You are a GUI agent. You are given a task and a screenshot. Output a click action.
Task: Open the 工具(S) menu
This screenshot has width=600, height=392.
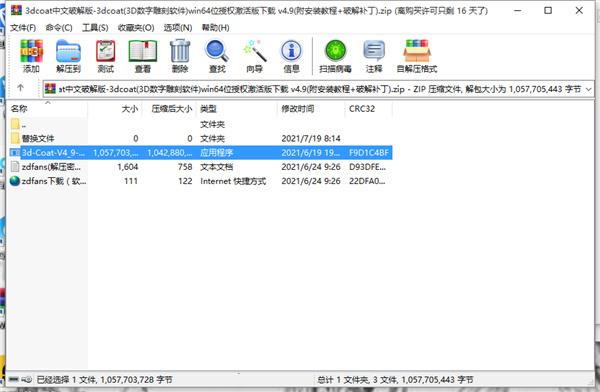click(95, 28)
